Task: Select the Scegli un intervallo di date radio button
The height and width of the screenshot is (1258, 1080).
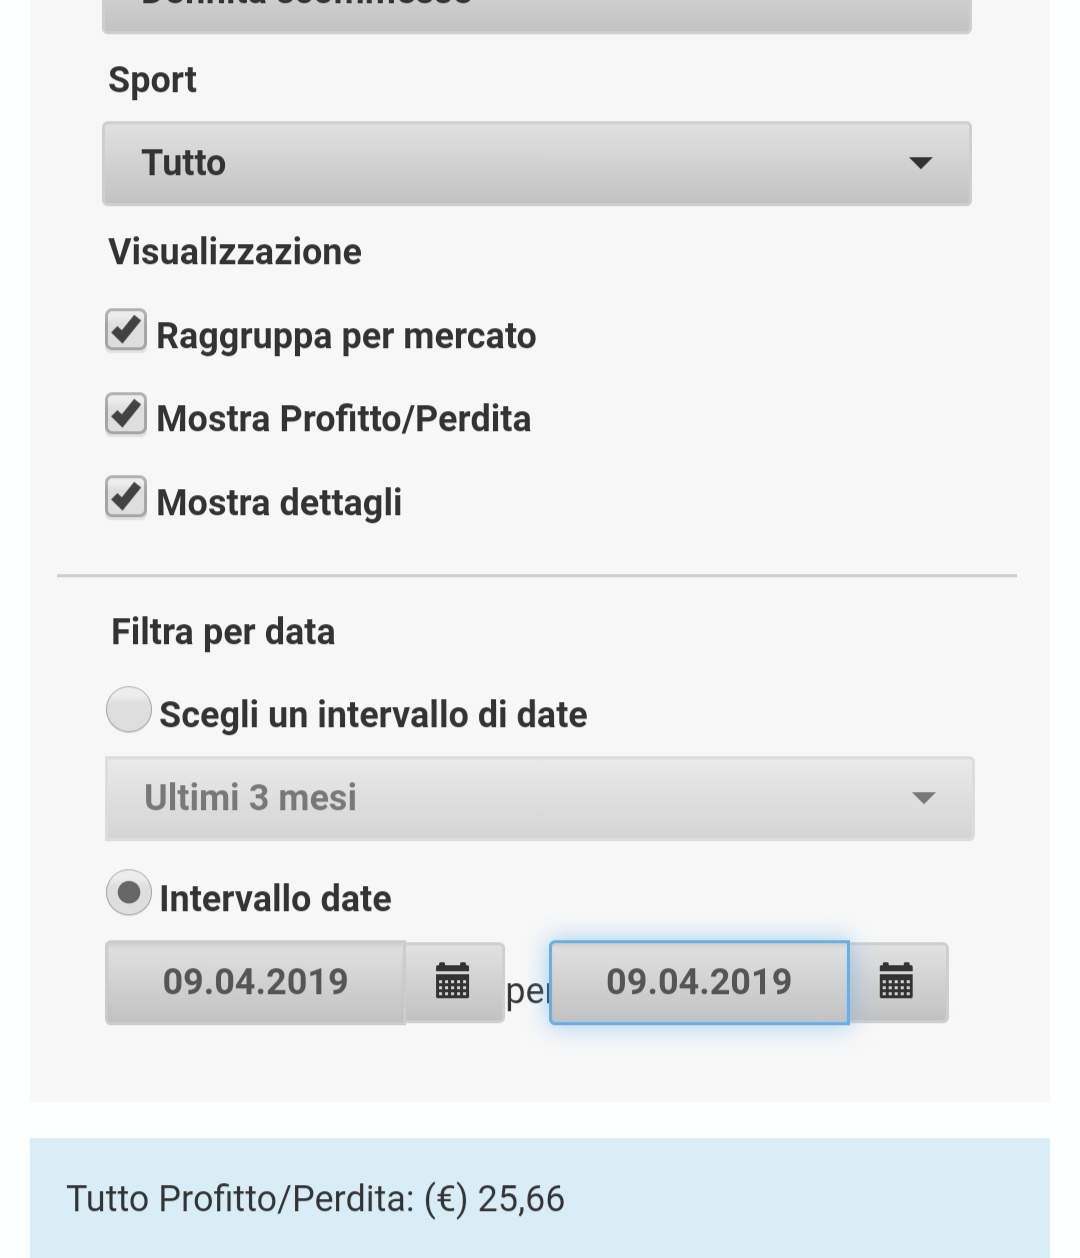Action: point(129,710)
